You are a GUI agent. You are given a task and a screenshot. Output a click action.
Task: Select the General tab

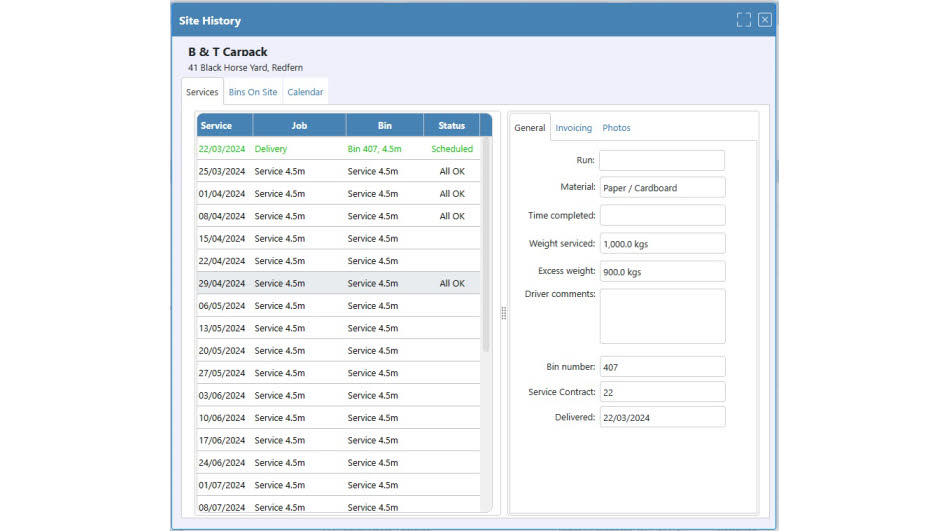click(530, 128)
